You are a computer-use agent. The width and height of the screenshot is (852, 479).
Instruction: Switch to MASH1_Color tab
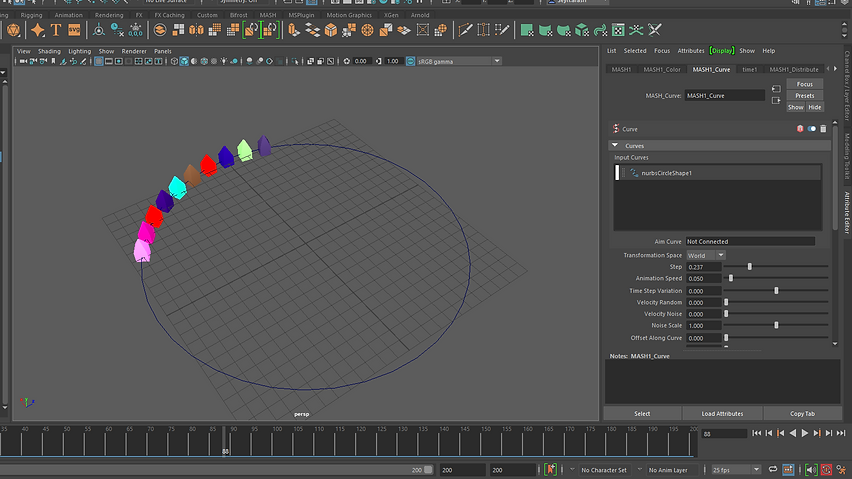(x=662, y=70)
